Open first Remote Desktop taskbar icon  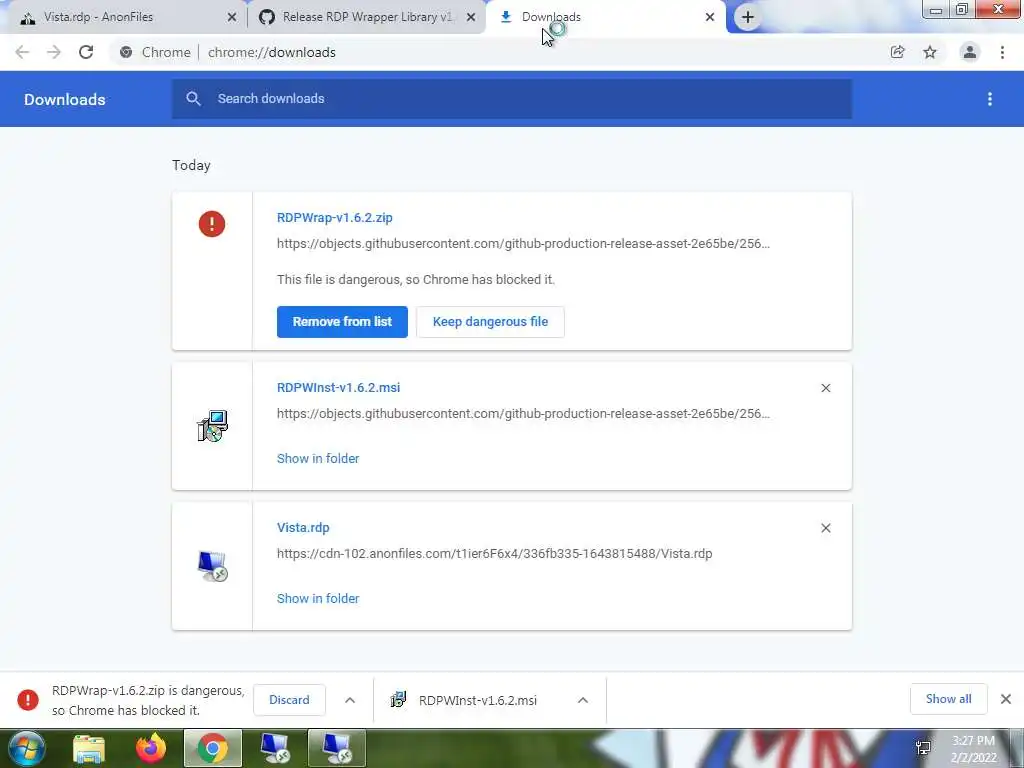click(274, 748)
